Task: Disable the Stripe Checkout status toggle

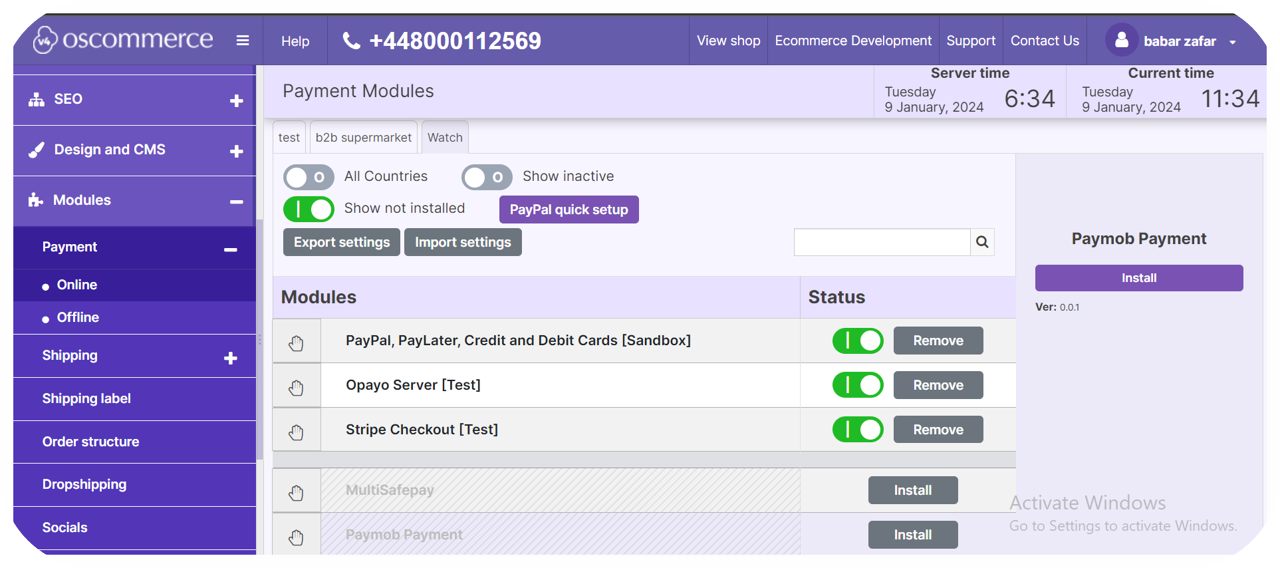Action: point(857,430)
